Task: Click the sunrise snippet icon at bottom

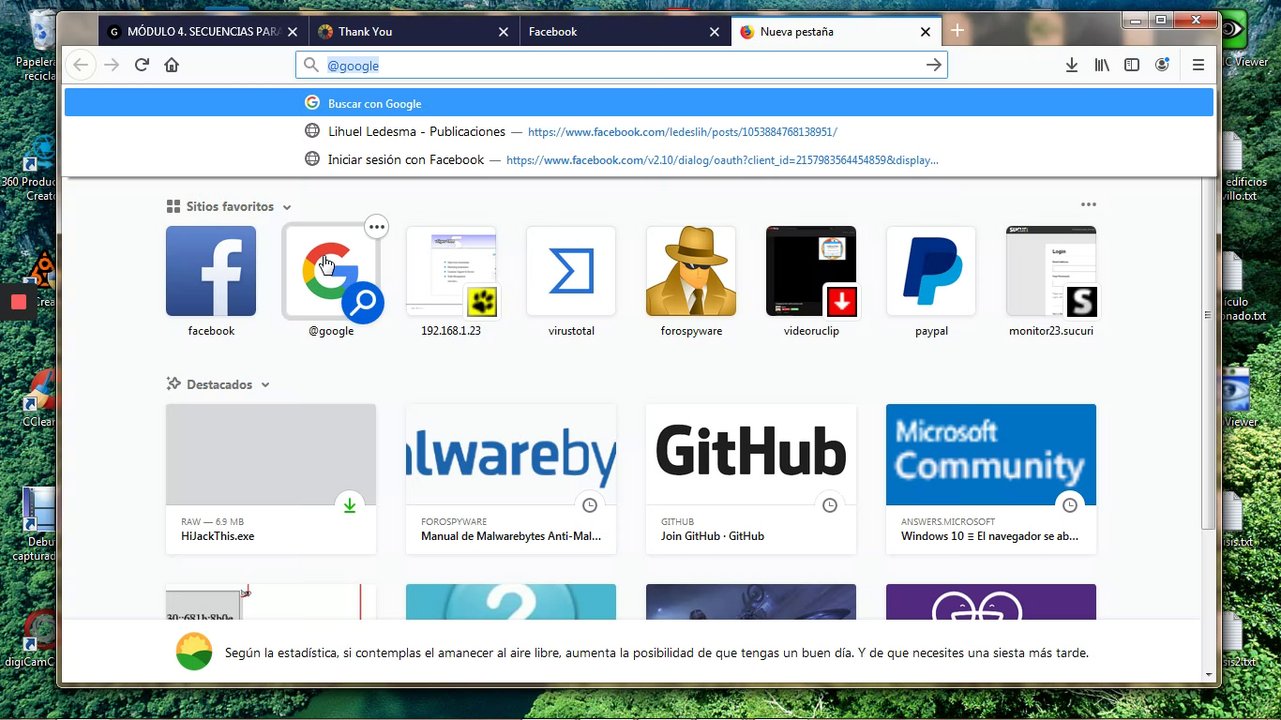Action: (x=194, y=652)
